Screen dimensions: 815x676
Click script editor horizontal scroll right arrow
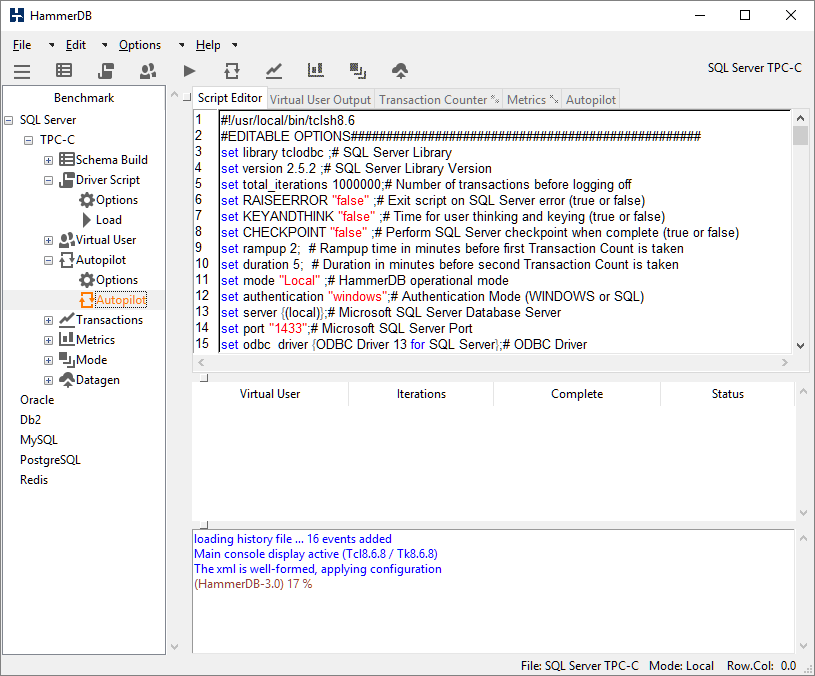785,363
